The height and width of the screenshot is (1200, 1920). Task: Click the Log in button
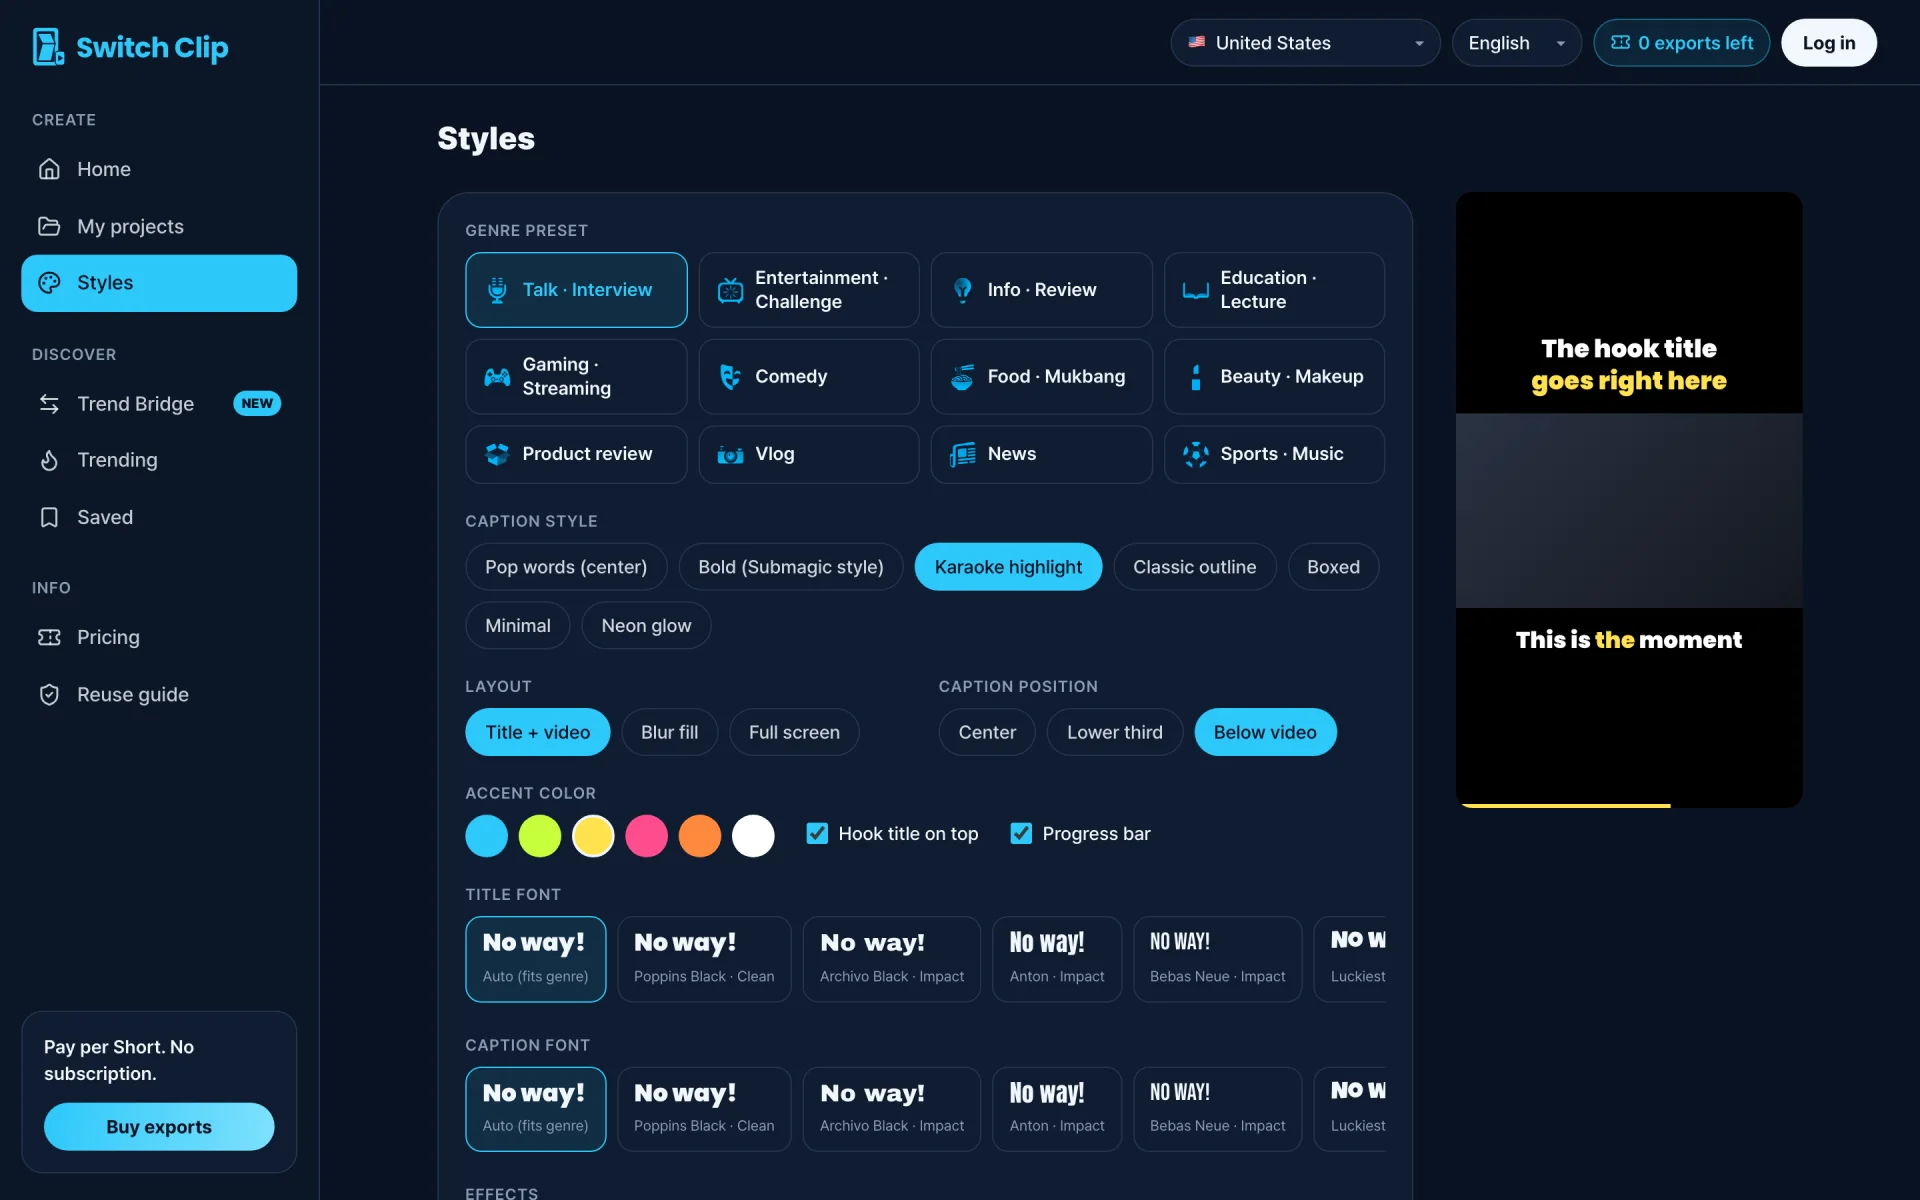click(x=1828, y=43)
